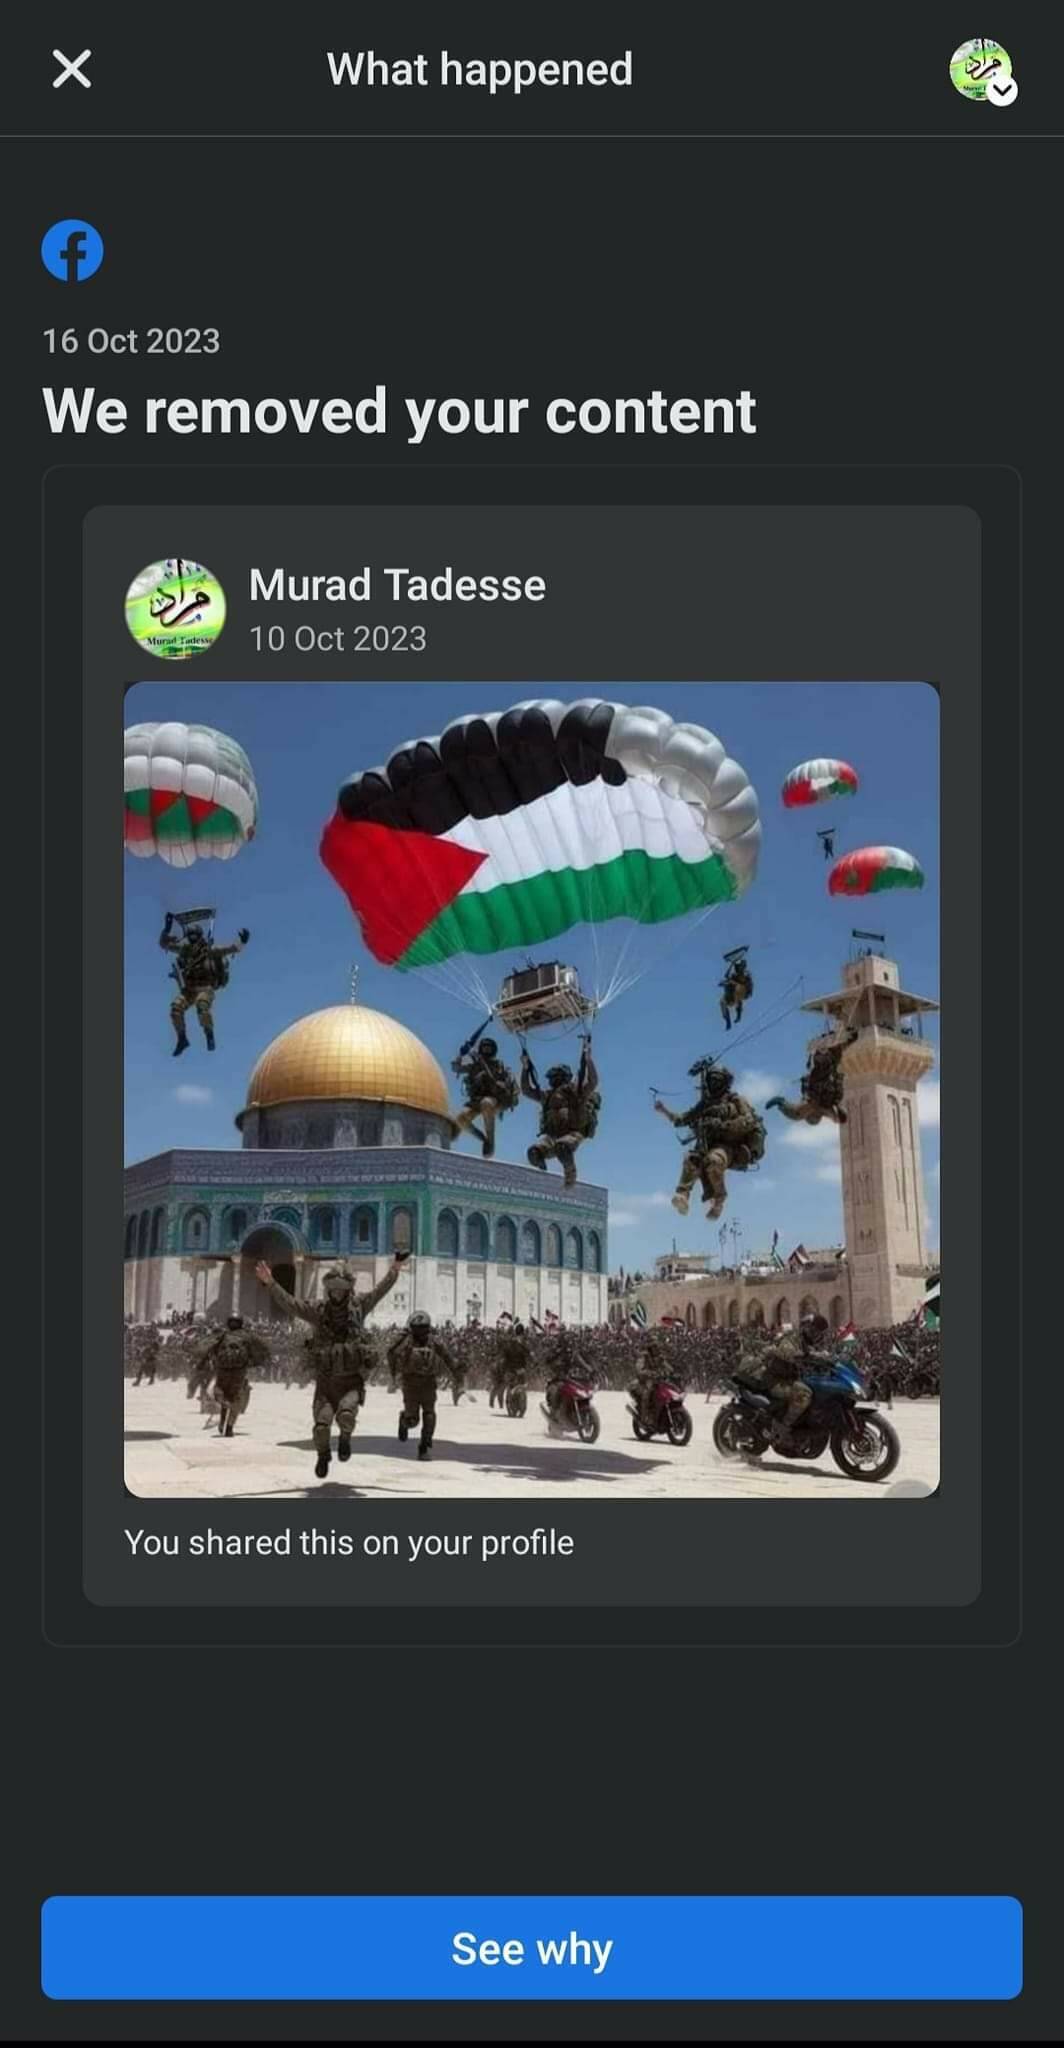Tap the See why button
Screen dimensions: 1064x2048
coord(531,1948)
